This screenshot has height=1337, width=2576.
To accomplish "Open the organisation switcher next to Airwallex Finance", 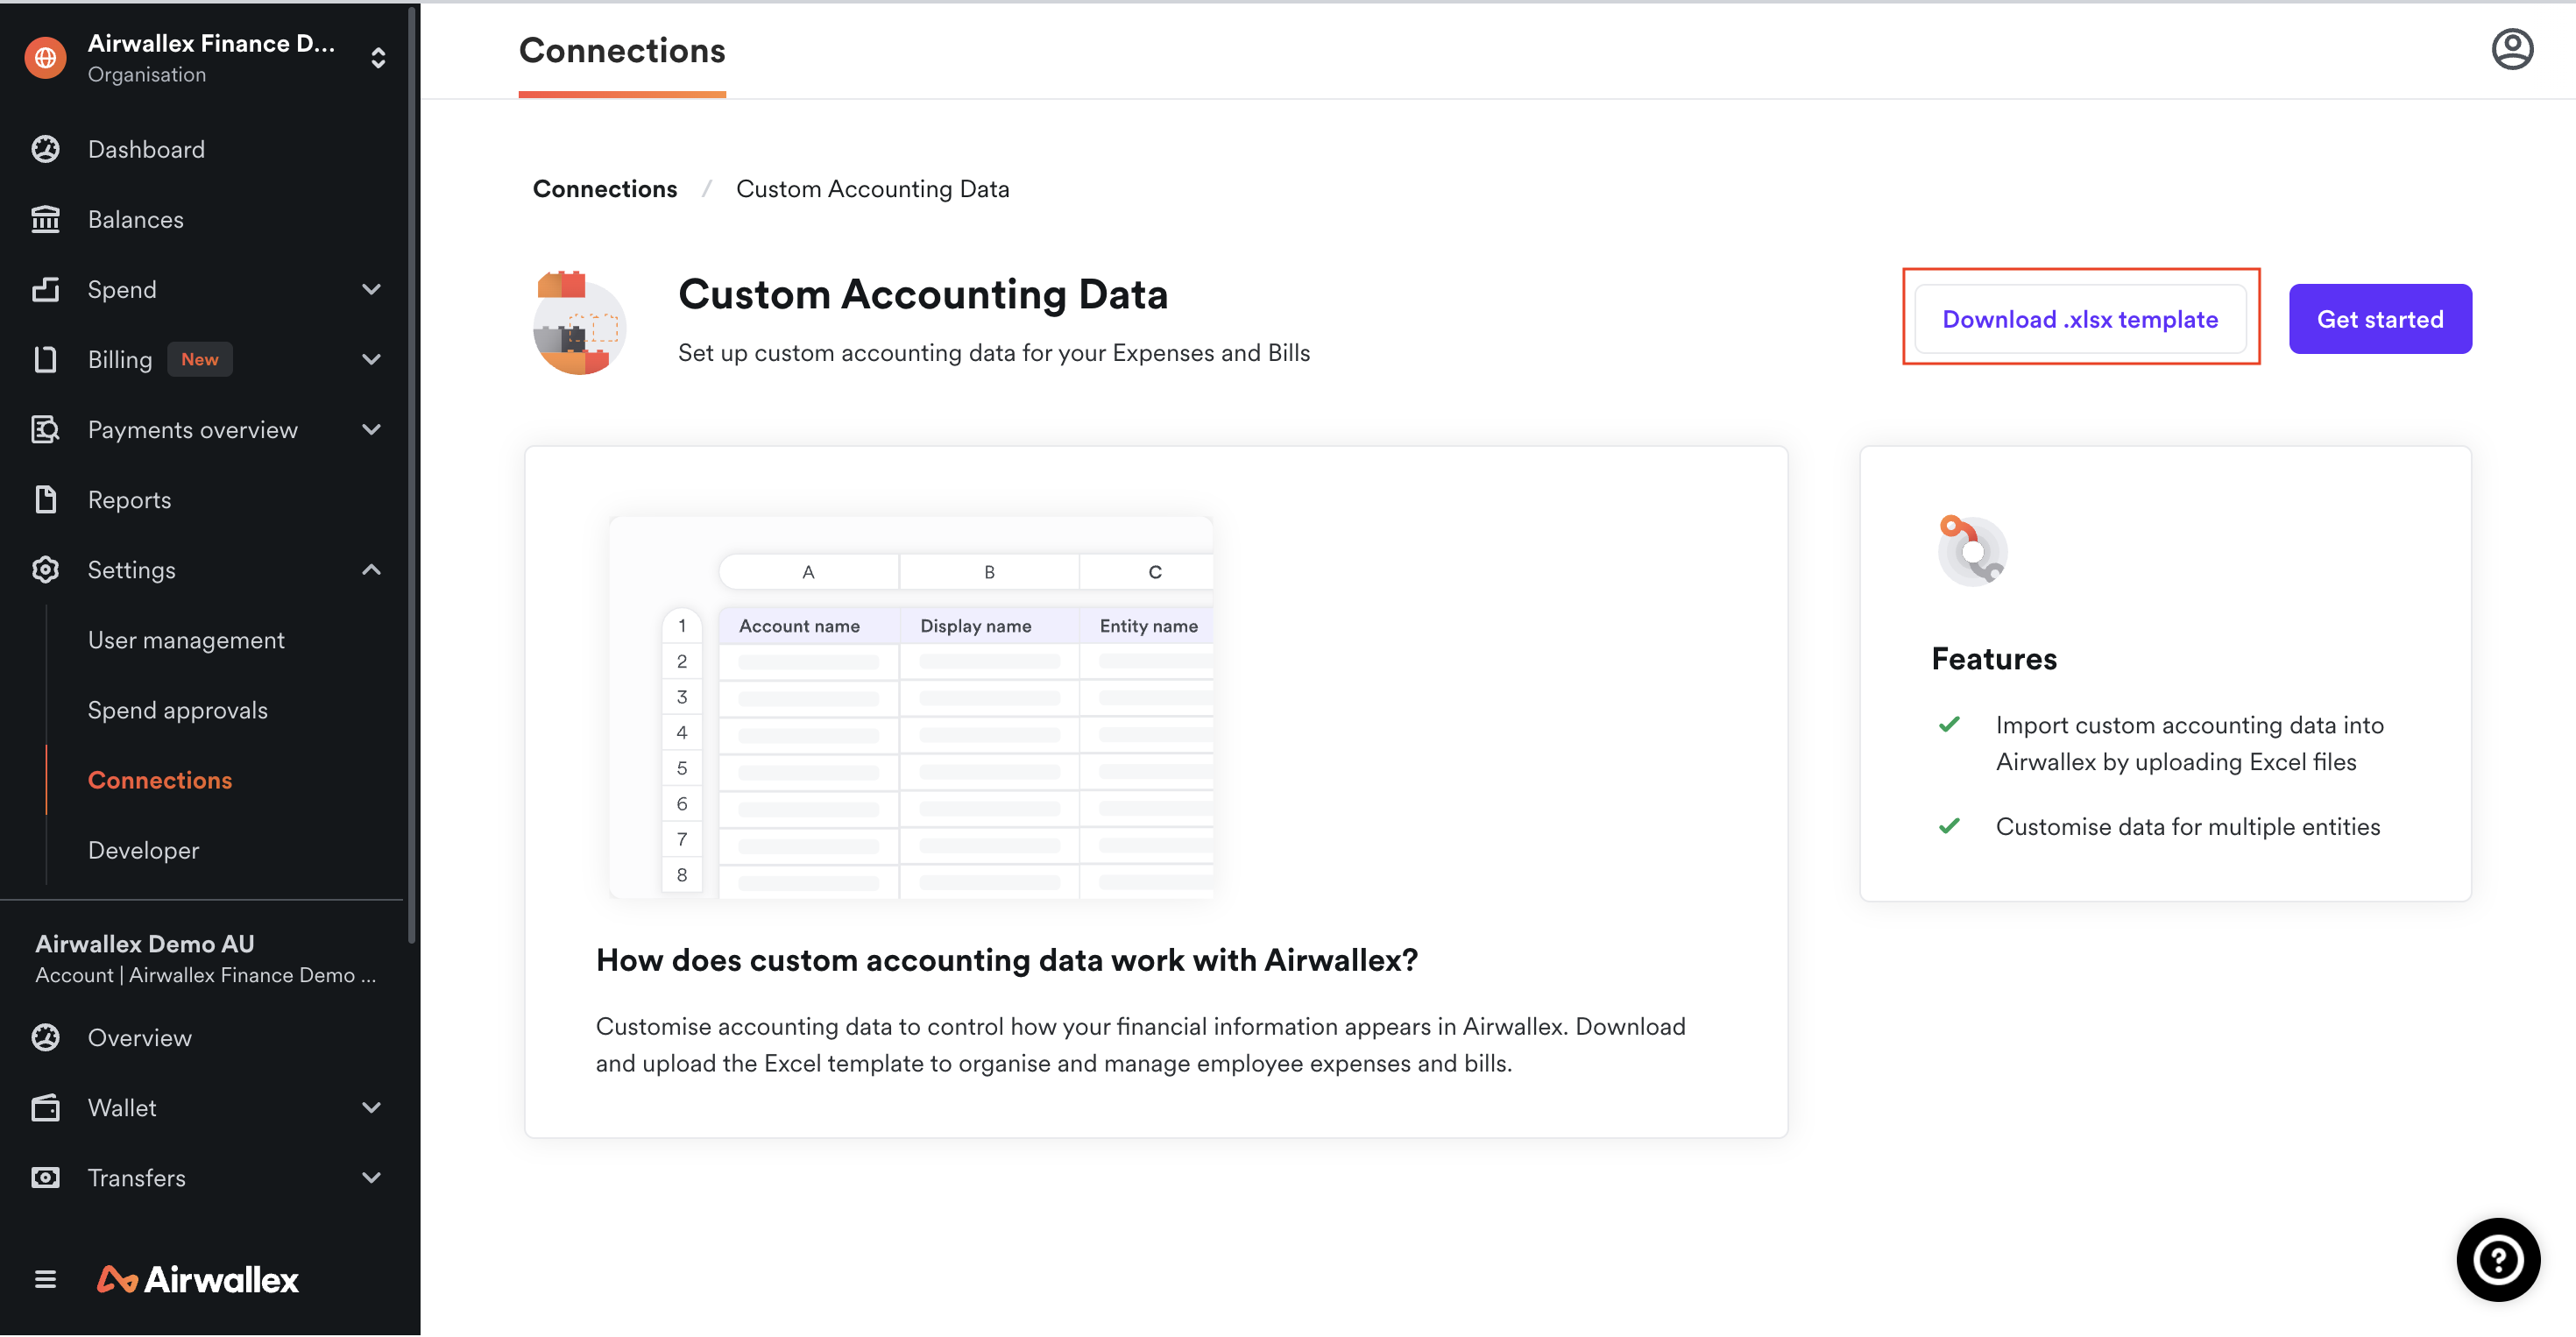I will [x=378, y=57].
